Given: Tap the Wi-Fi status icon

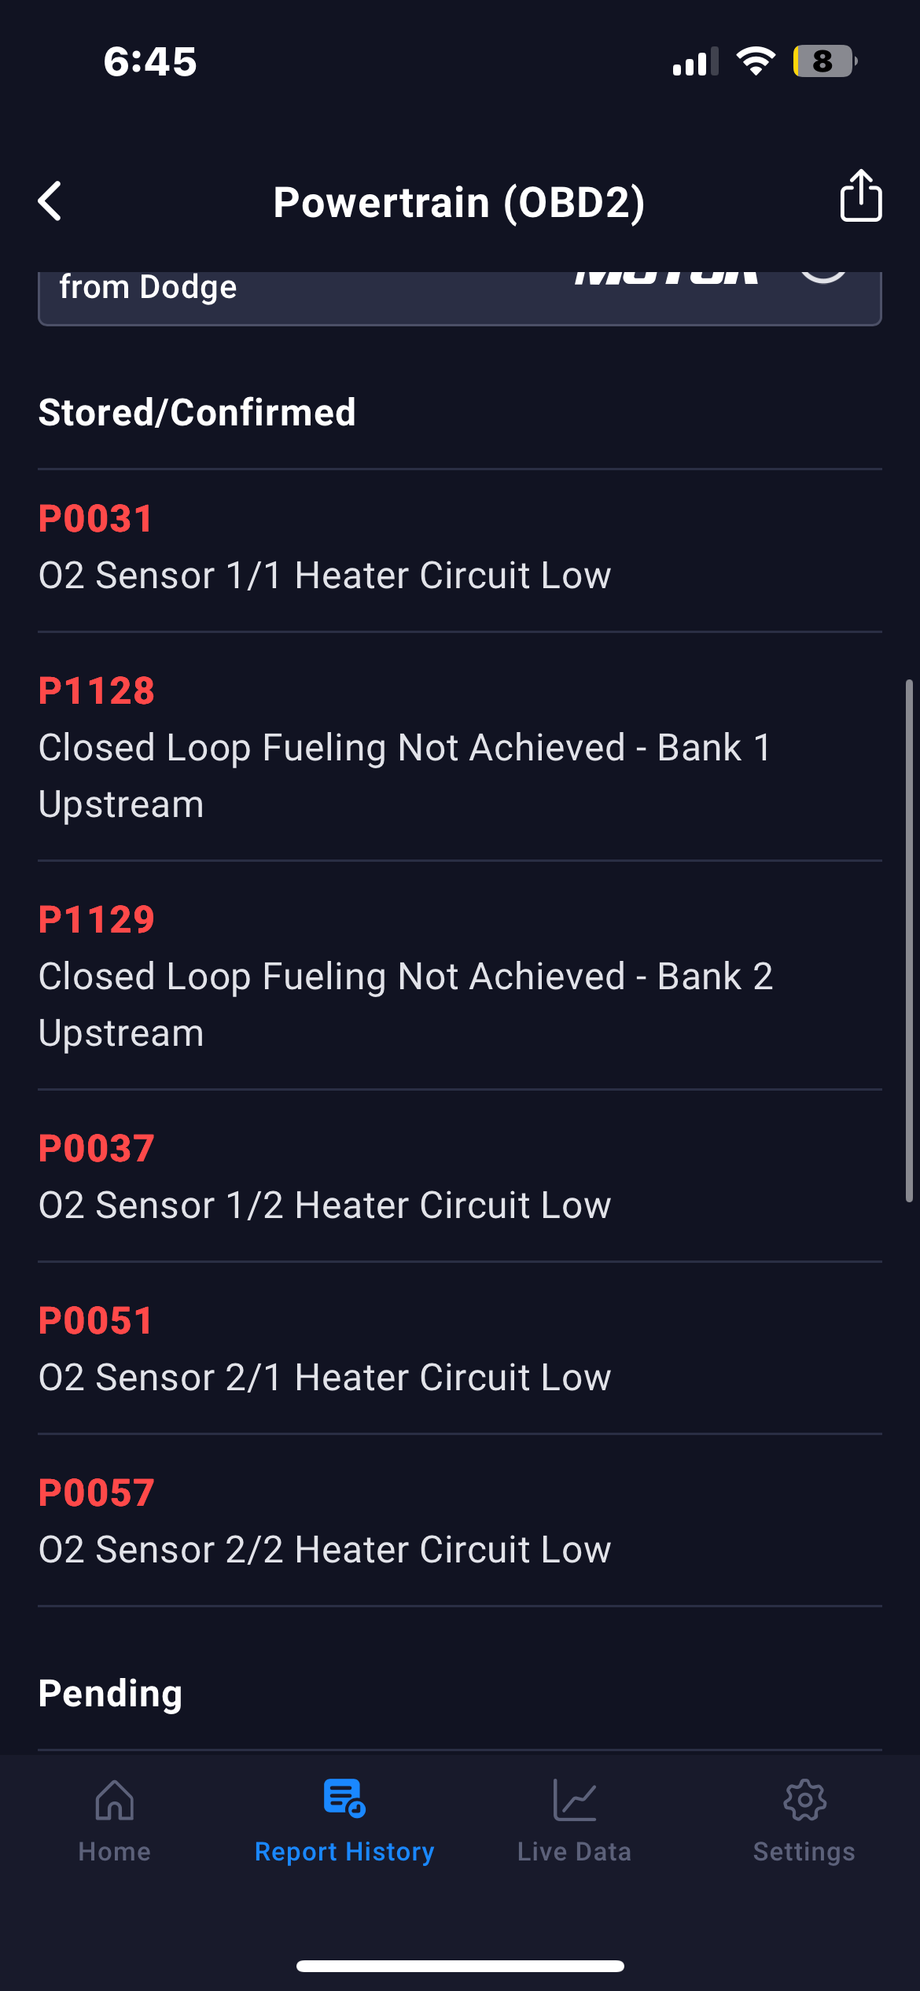Looking at the screenshot, I should [x=755, y=62].
